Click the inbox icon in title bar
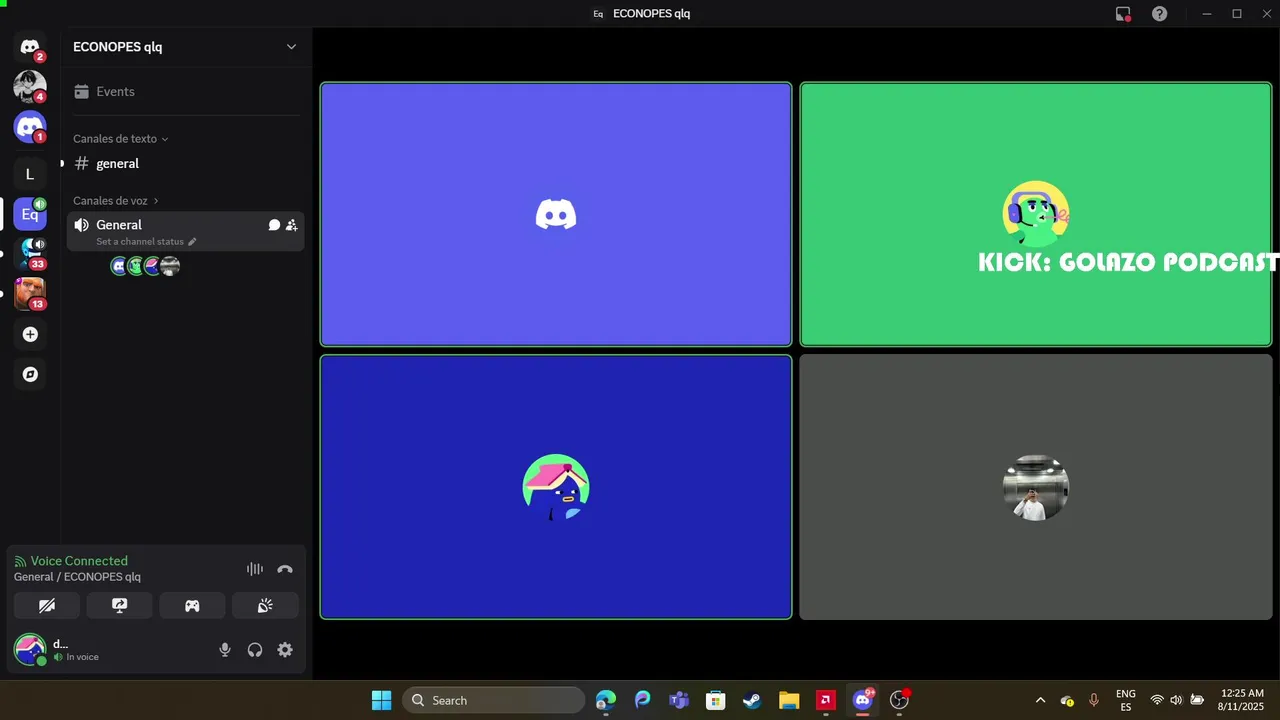 1123,14
